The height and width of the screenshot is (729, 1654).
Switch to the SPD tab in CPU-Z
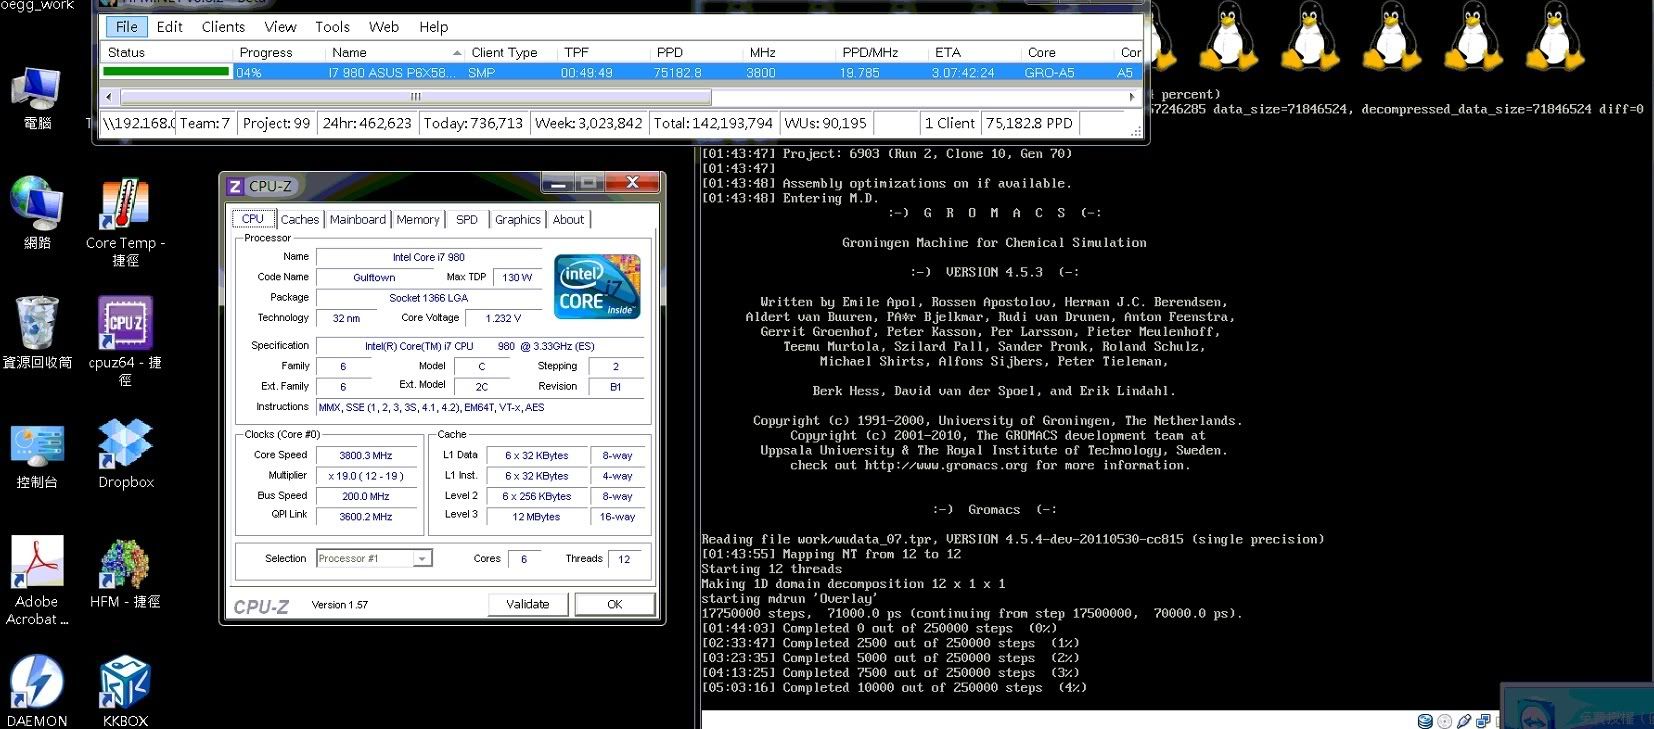coord(467,220)
